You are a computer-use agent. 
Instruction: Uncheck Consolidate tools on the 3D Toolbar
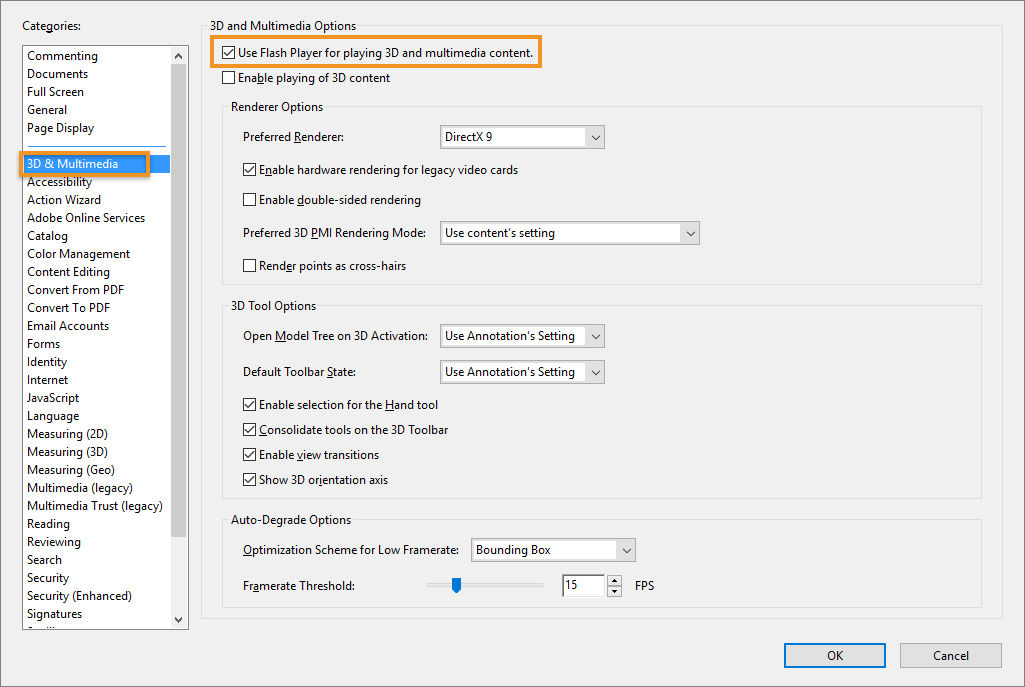click(x=250, y=429)
